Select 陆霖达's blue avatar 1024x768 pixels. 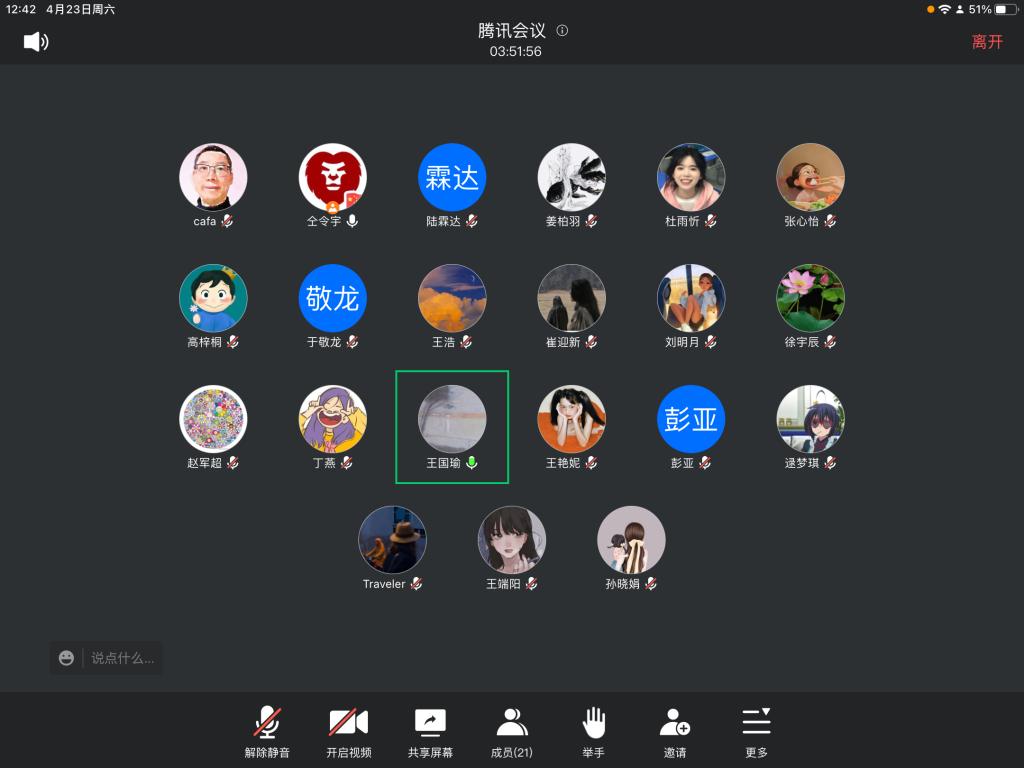(452, 178)
